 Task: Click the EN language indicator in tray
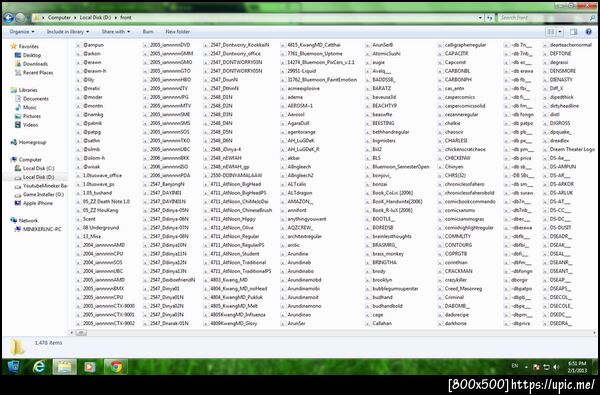pyautogui.click(x=515, y=366)
